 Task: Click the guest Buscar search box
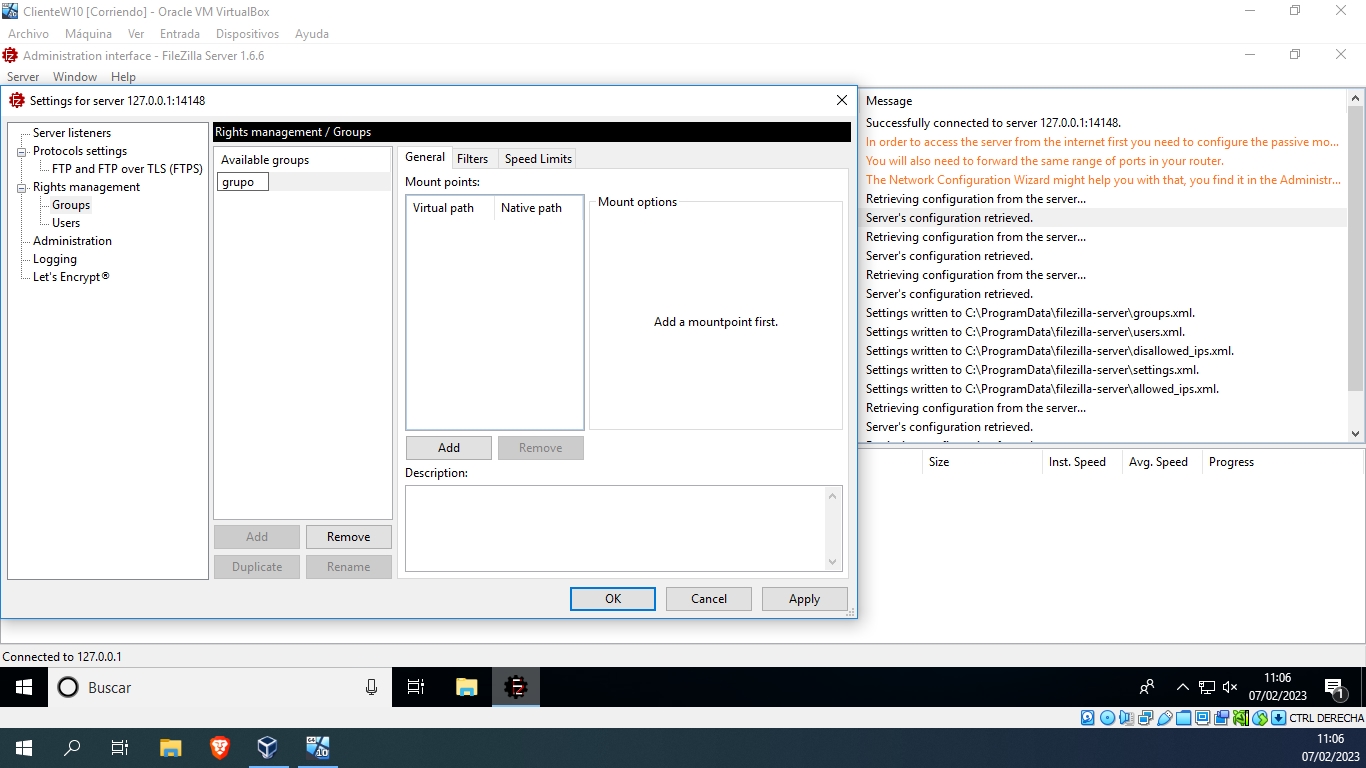[x=220, y=687]
